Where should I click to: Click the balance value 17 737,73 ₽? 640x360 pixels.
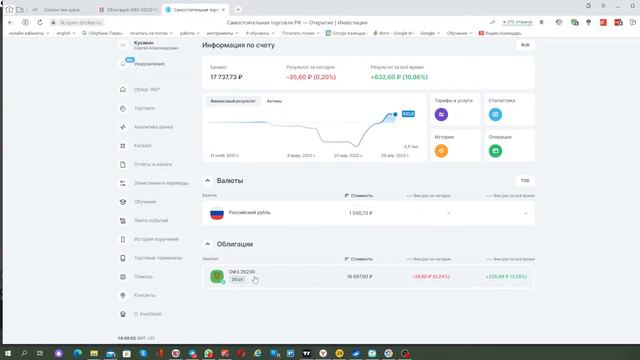[x=226, y=77]
